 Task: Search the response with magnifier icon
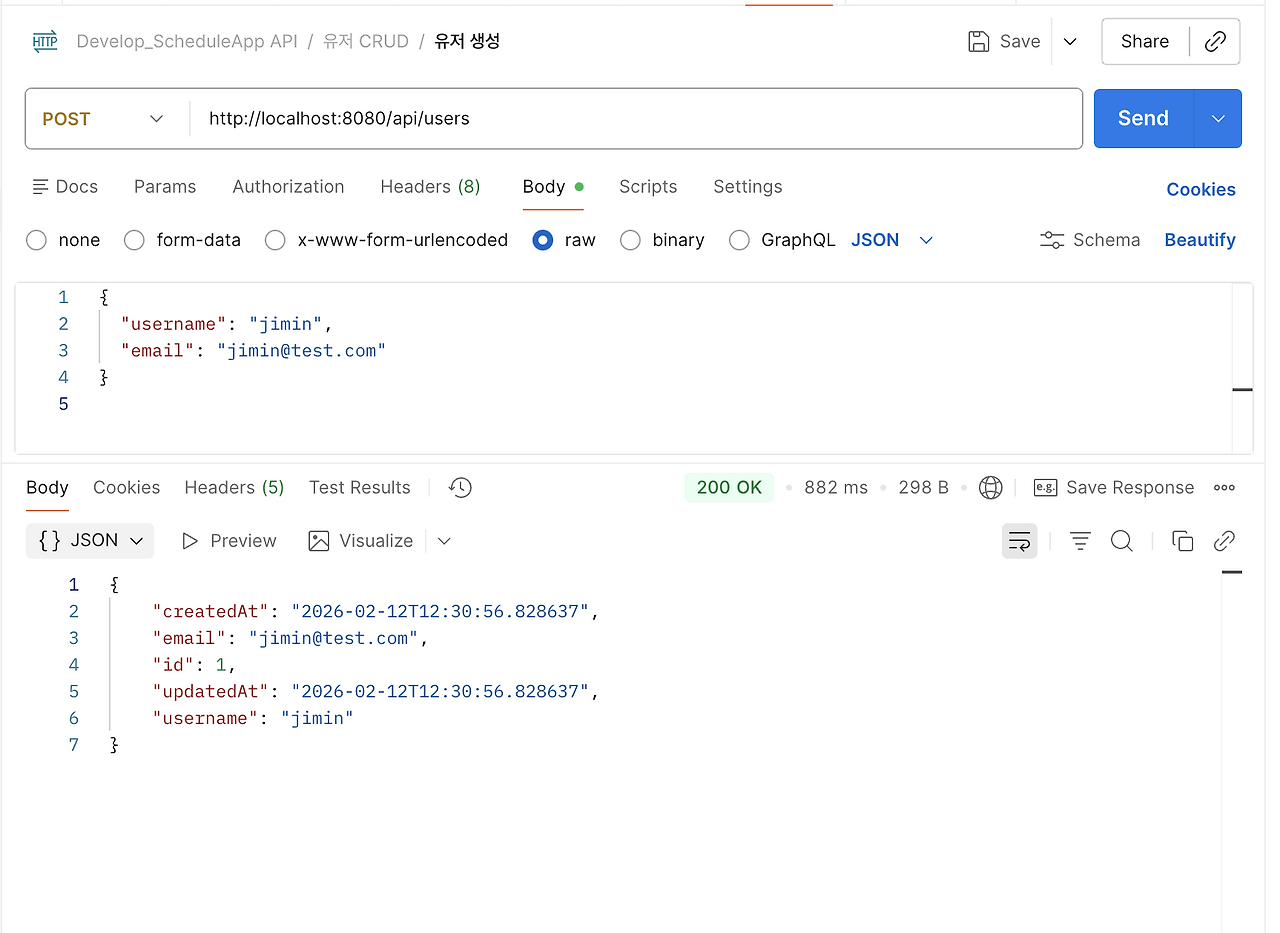tap(1122, 541)
